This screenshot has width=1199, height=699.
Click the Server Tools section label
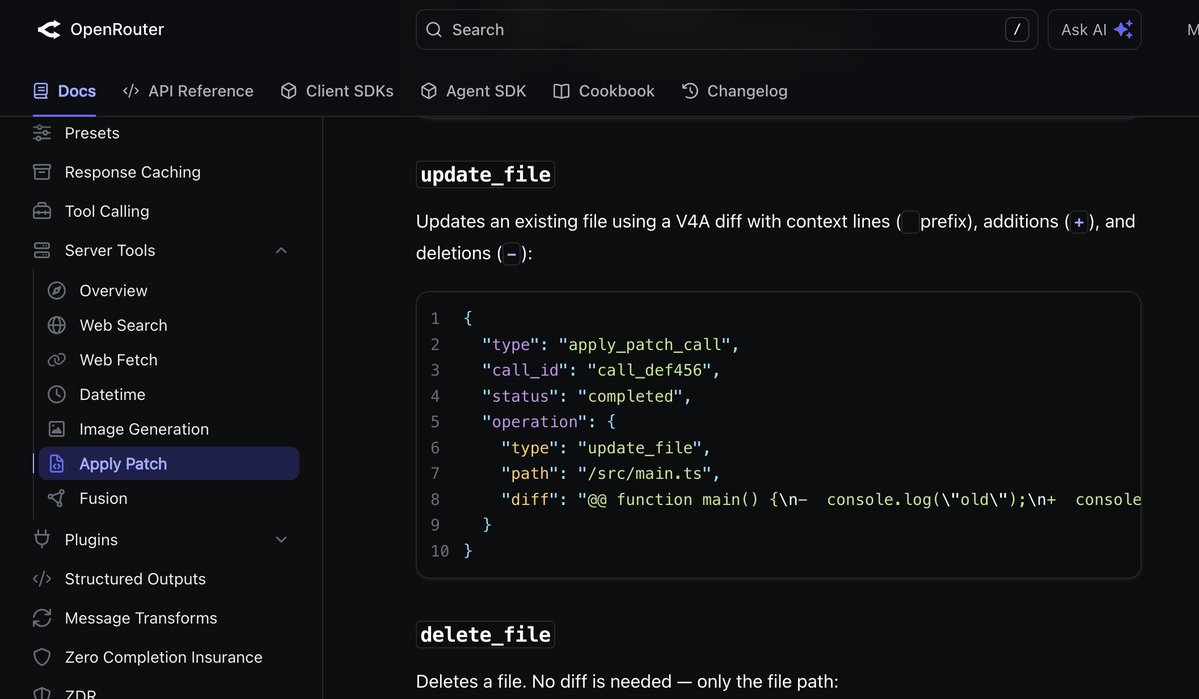click(110, 250)
